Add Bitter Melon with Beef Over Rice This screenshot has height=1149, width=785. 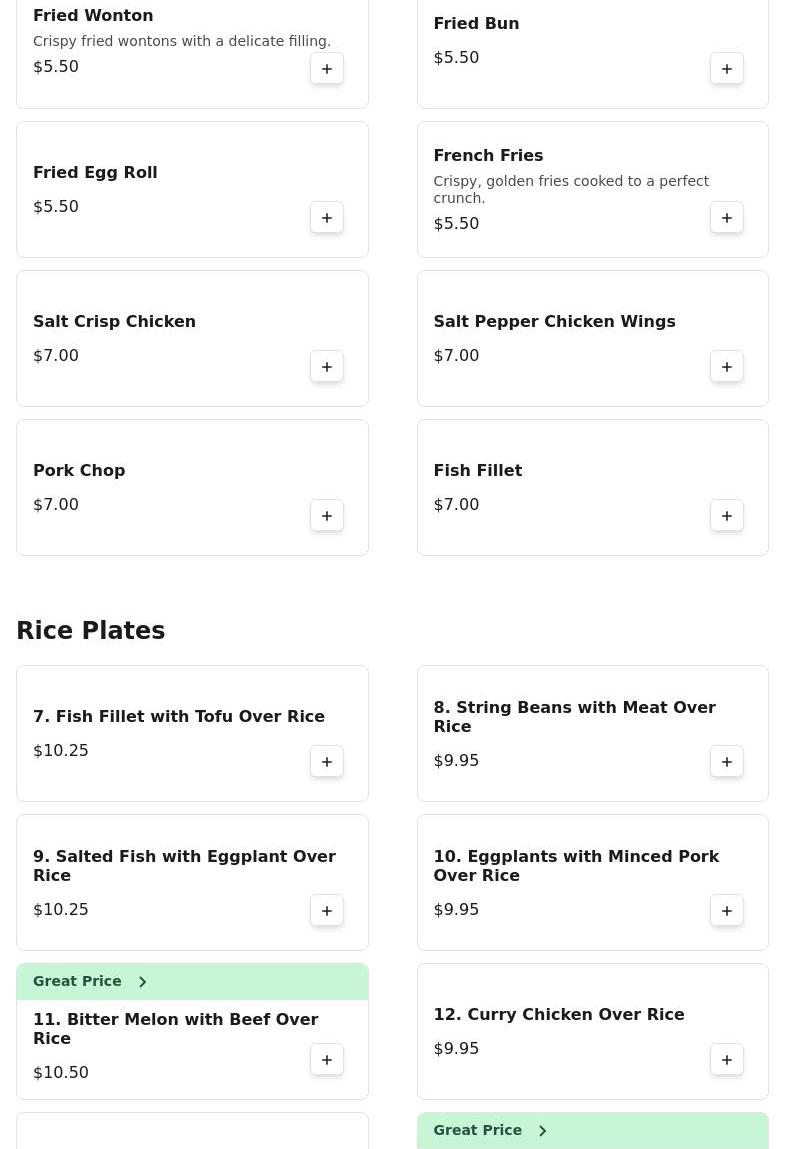pyautogui.click(x=327, y=1060)
